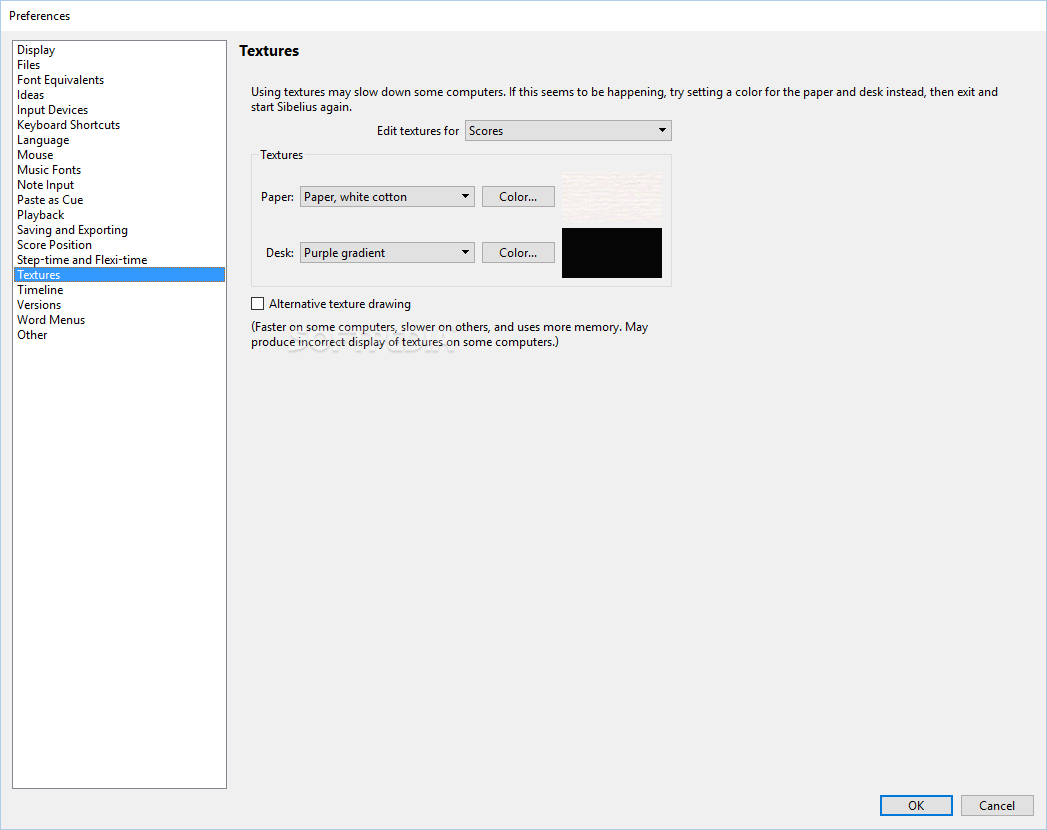The image size is (1047, 830).
Task: Click the black desk preview swatch
Action: point(612,253)
